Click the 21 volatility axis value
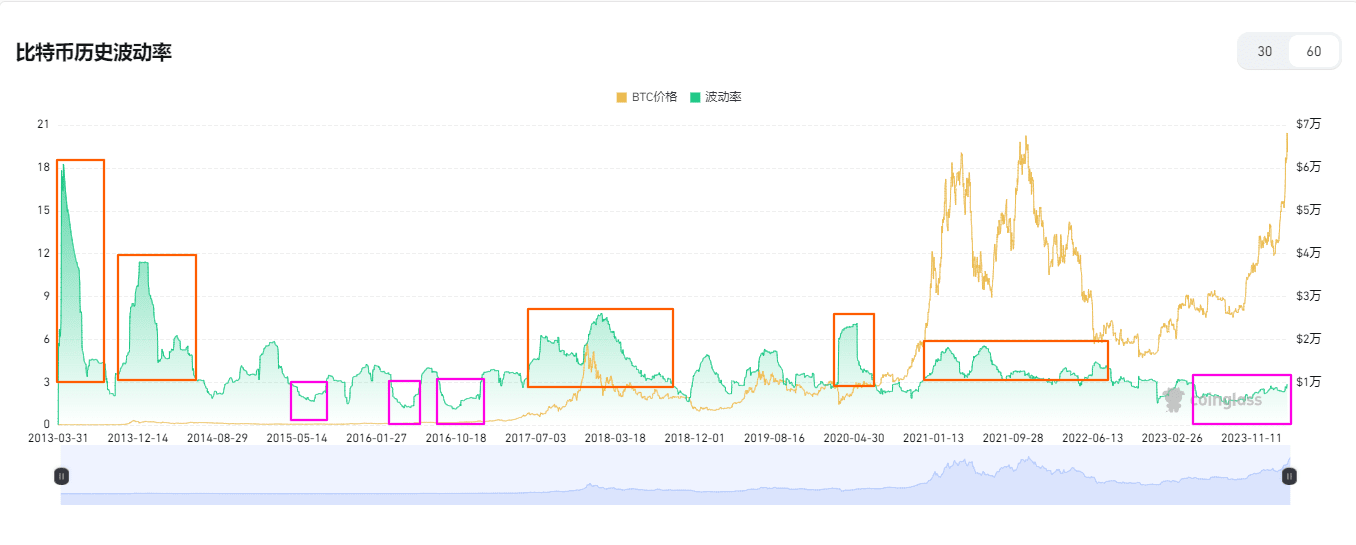 pyautogui.click(x=43, y=124)
